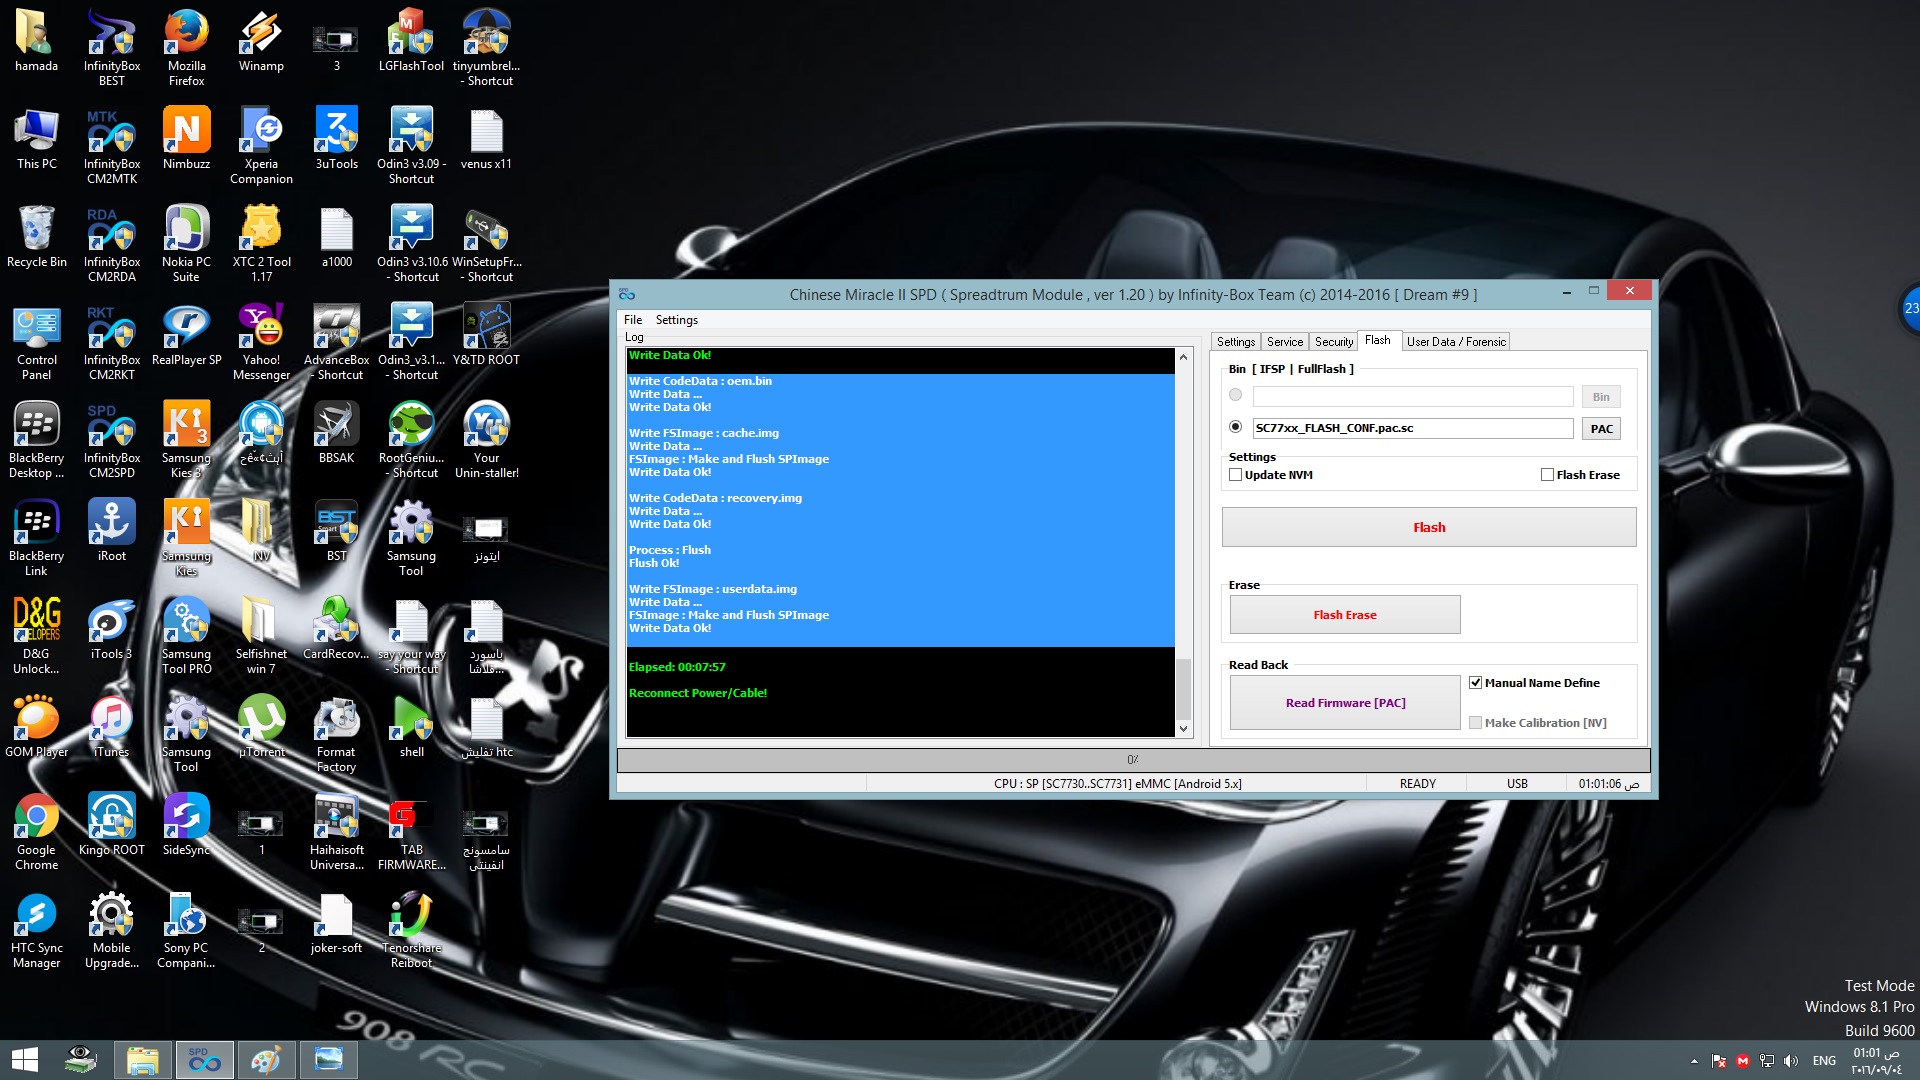Select the PAC file radio button

pos(1236,427)
